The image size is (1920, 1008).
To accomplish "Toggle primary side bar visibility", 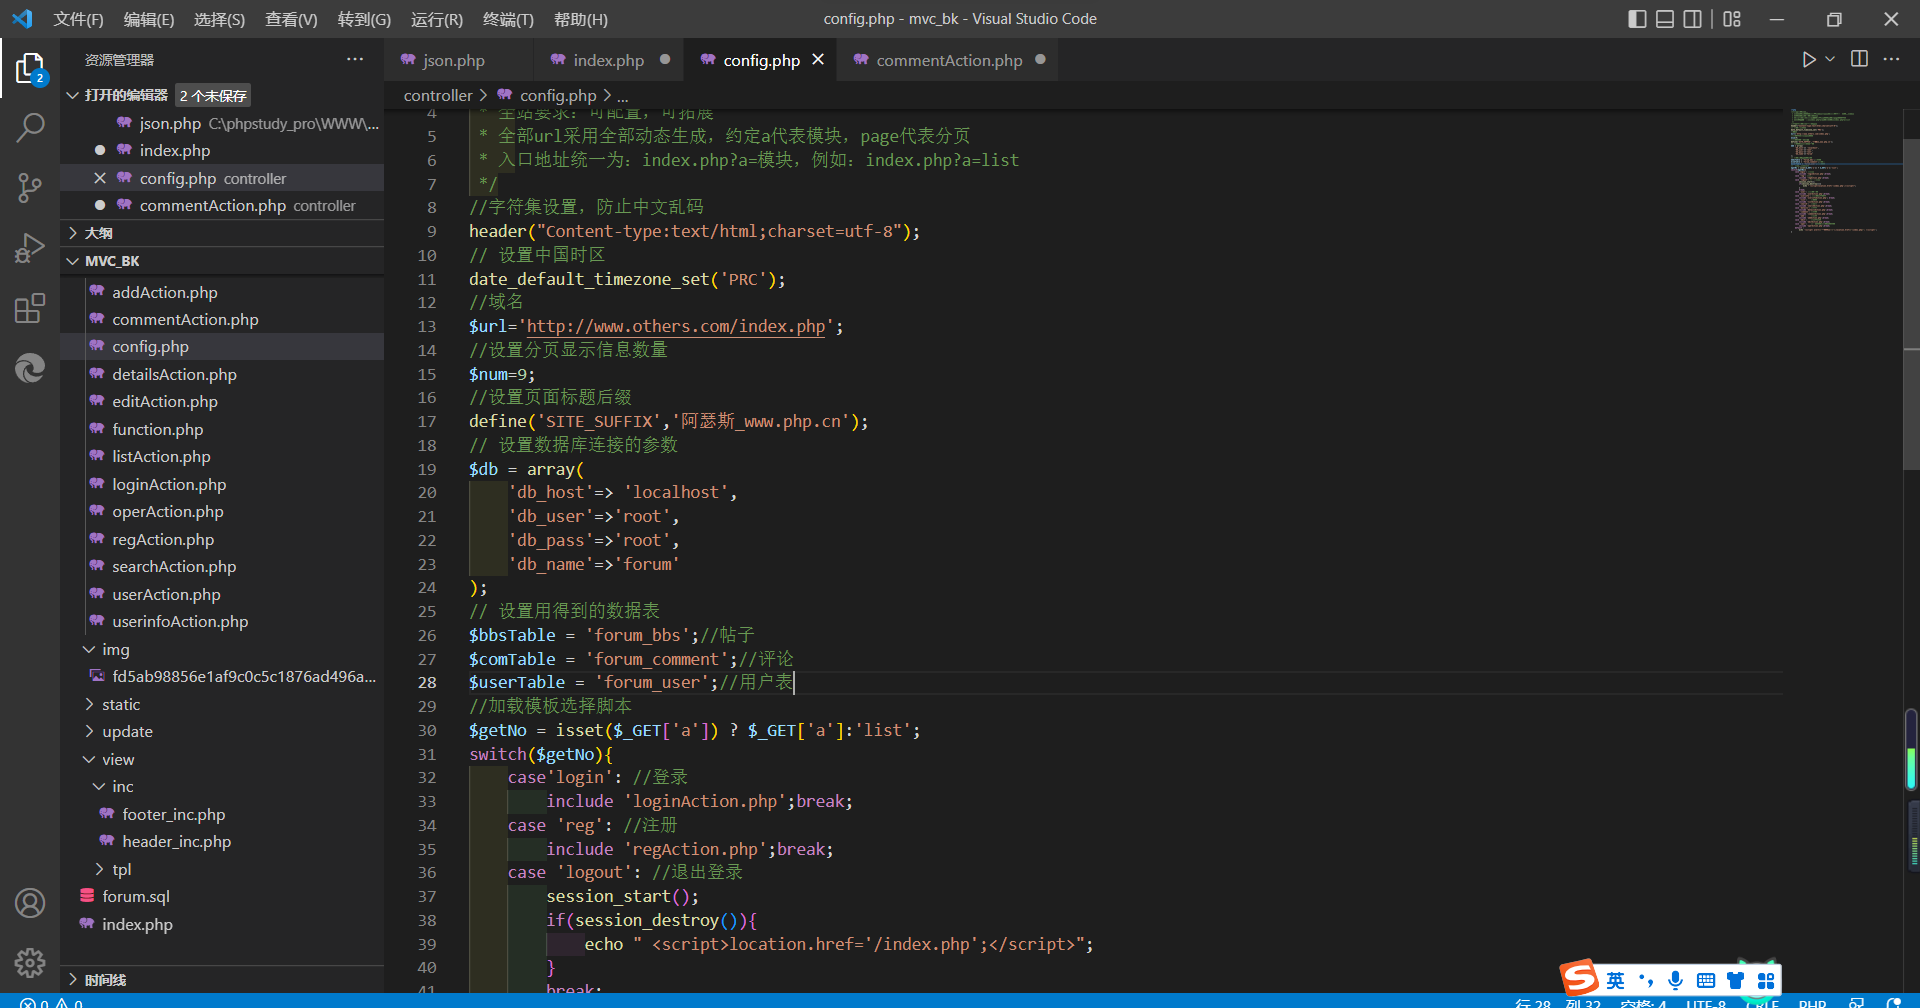I will coord(1637,19).
